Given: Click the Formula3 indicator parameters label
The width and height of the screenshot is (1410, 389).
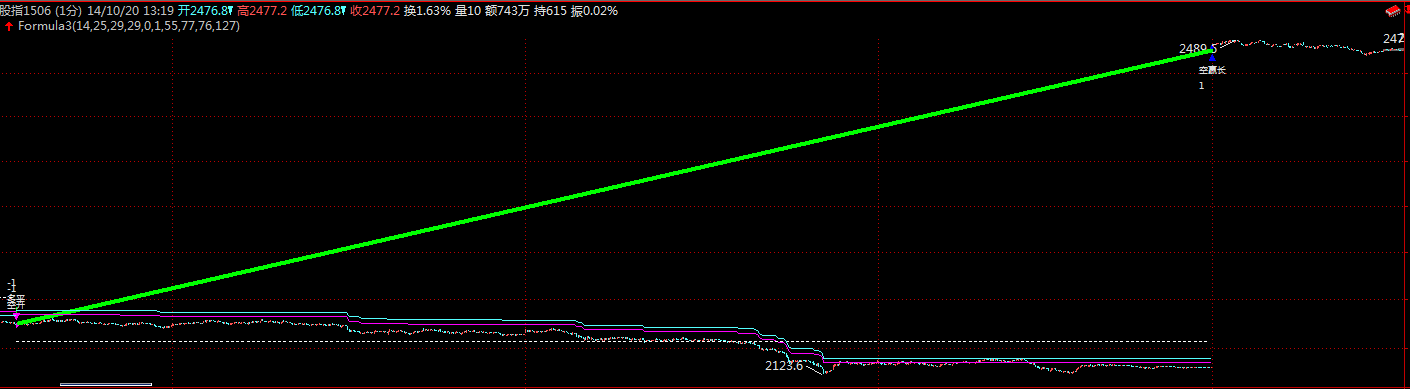Looking at the screenshot, I should (x=129, y=26).
